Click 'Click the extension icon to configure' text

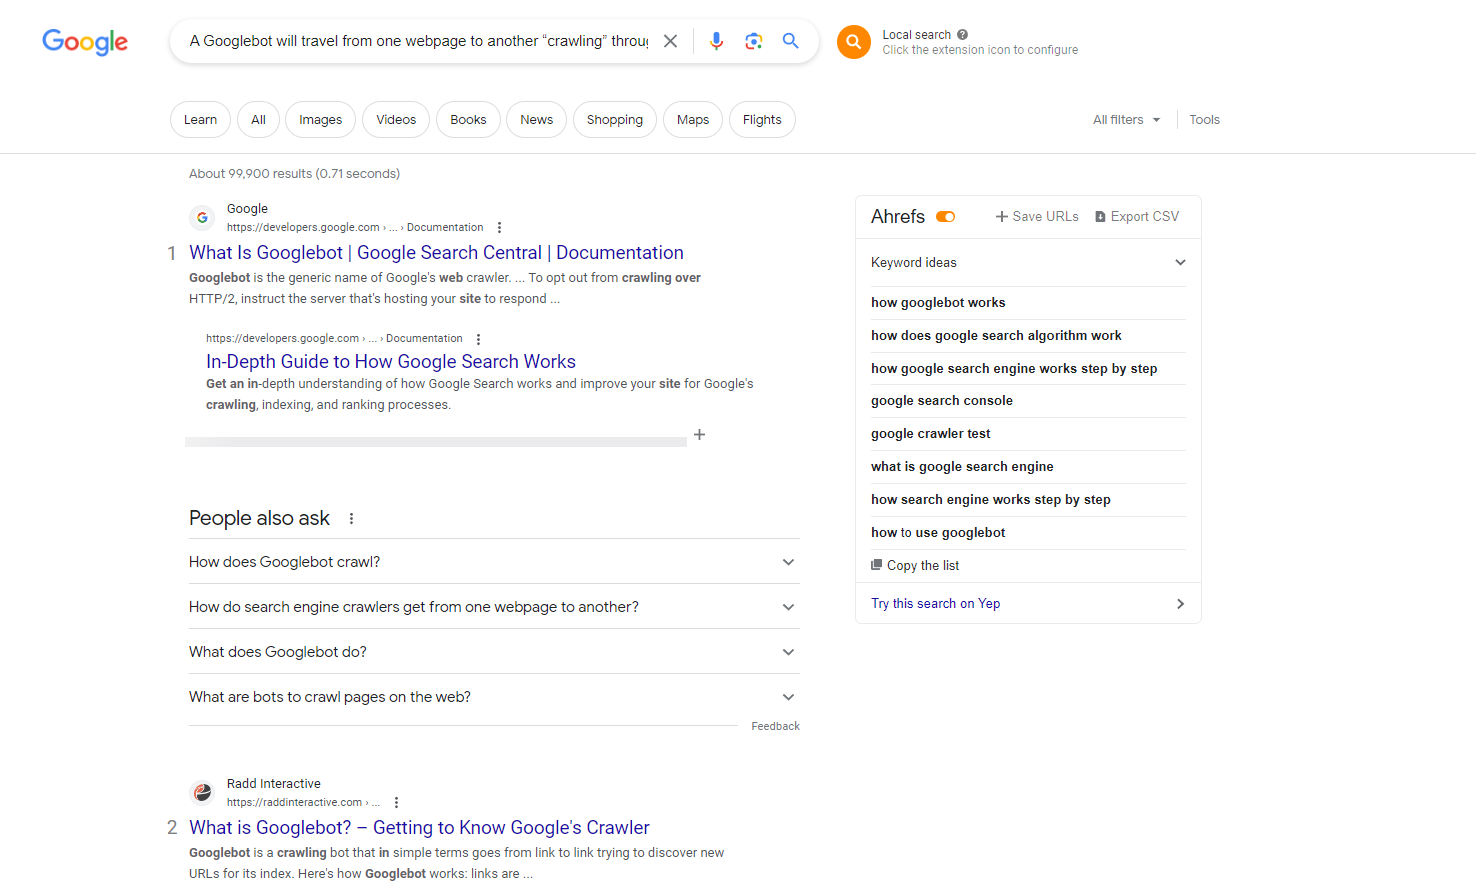click(980, 50)
